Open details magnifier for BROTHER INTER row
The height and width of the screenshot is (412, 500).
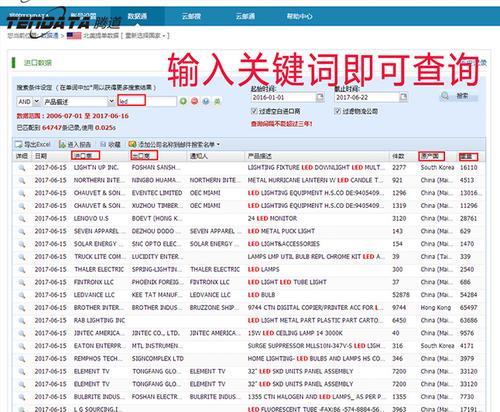coord(22,308)
